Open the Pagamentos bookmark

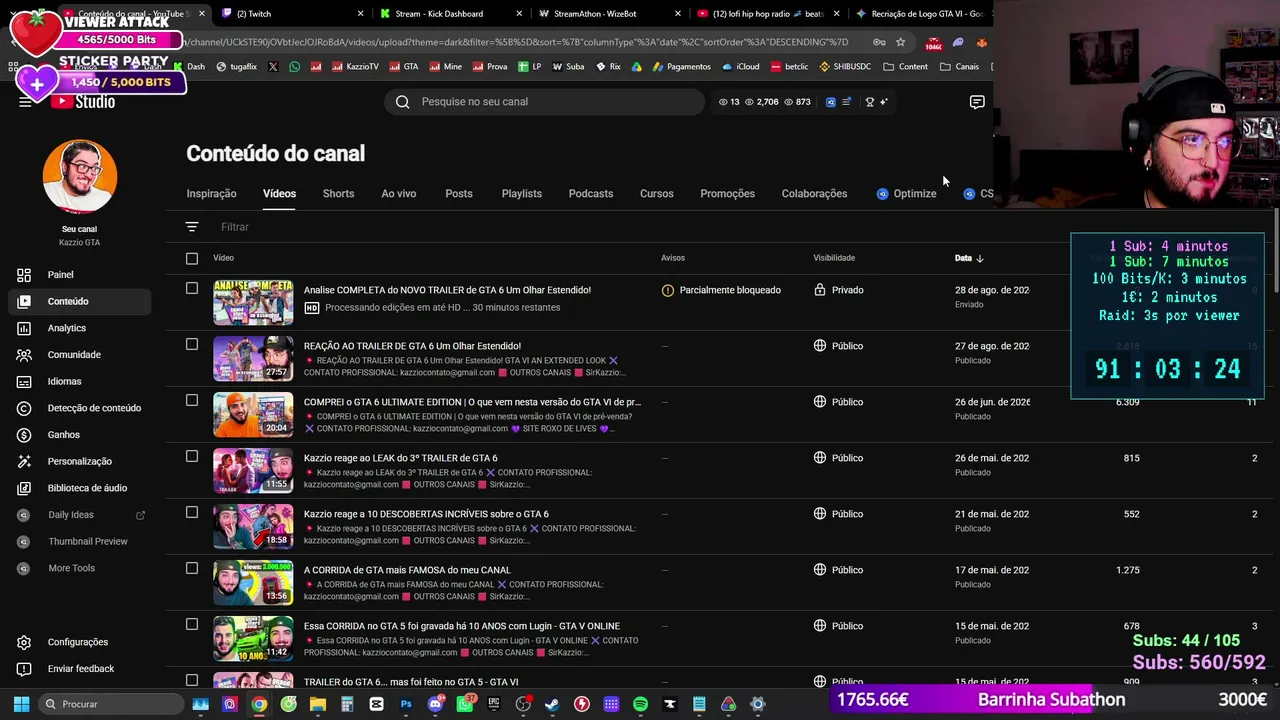coord(680,67)
